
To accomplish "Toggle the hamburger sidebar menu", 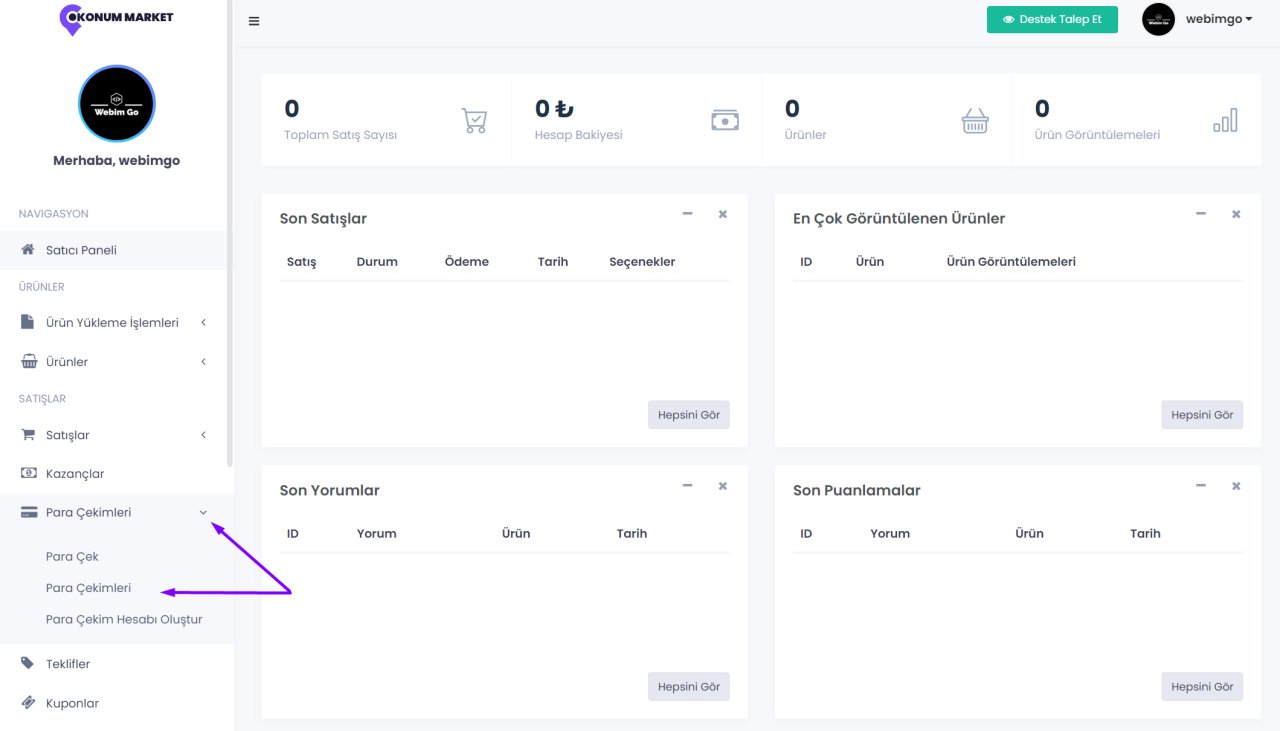I will point(254,21).
